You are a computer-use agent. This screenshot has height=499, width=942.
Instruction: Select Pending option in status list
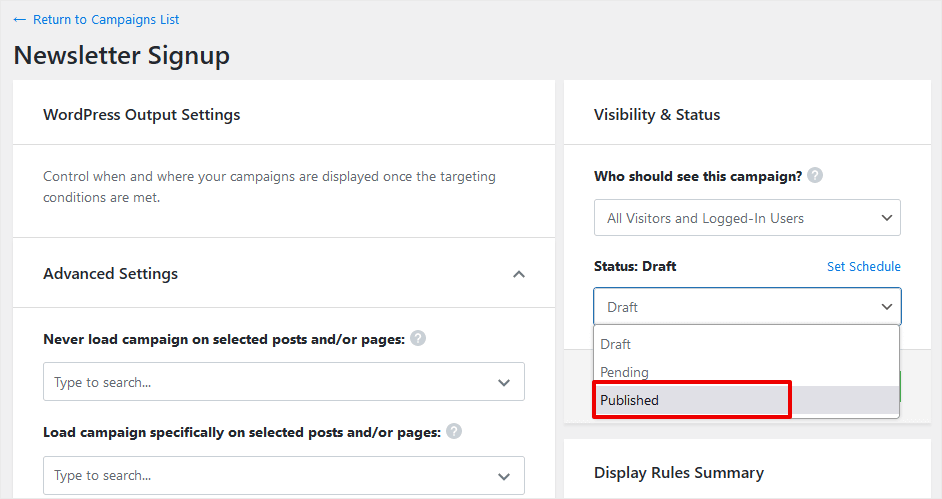coord(625,372)
